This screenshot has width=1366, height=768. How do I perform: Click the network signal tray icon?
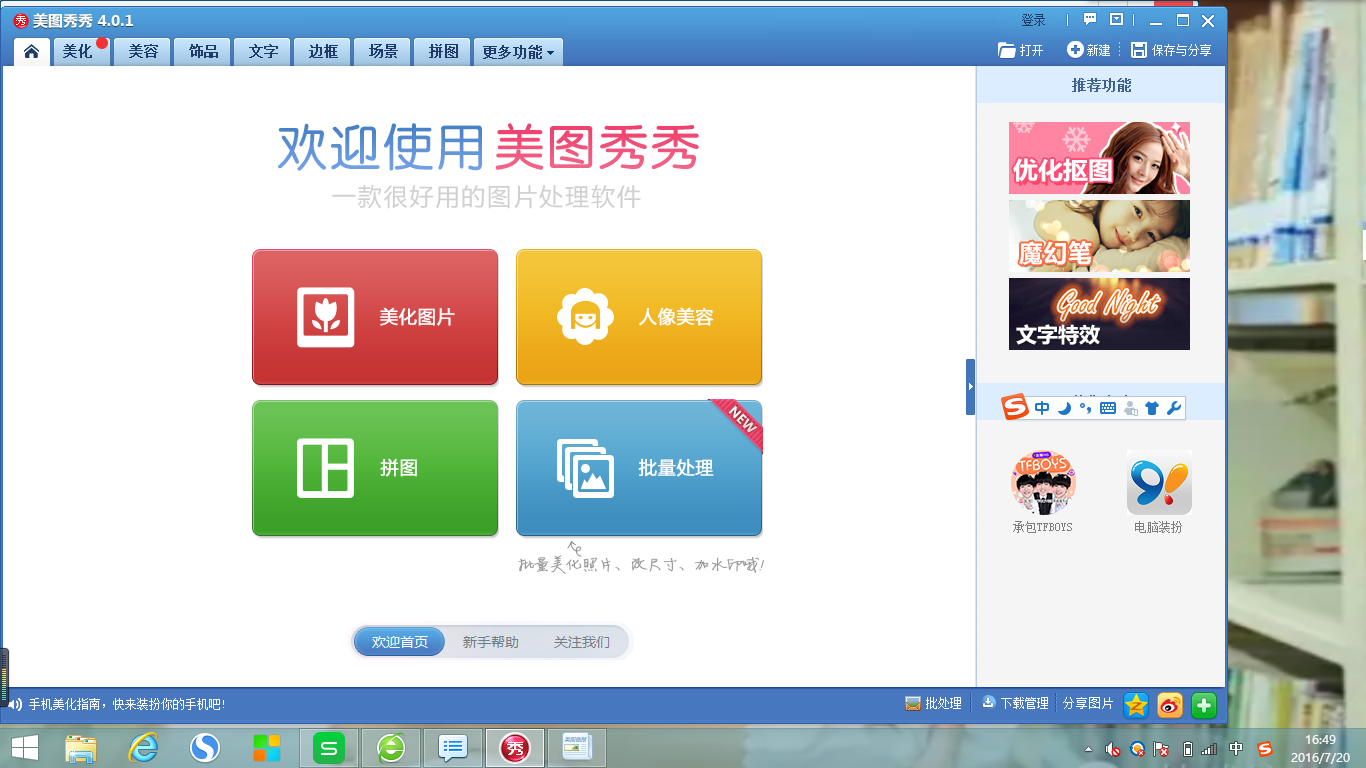pos(1210,749)
